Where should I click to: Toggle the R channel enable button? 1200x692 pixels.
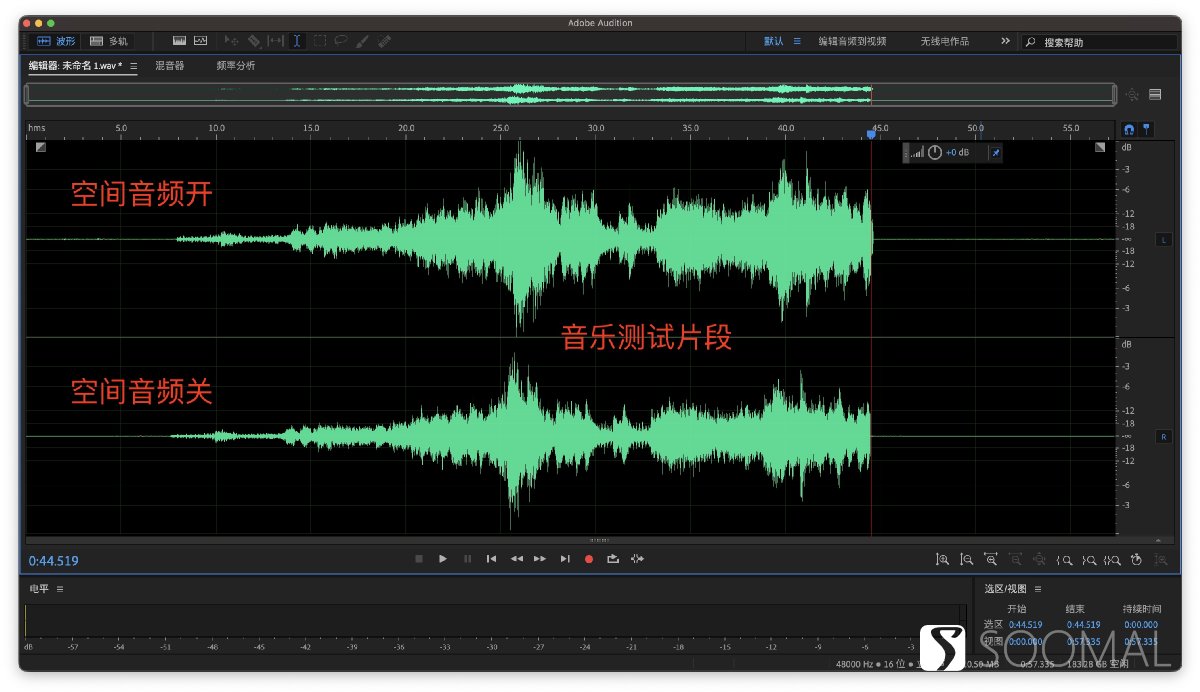point(1163,436)
